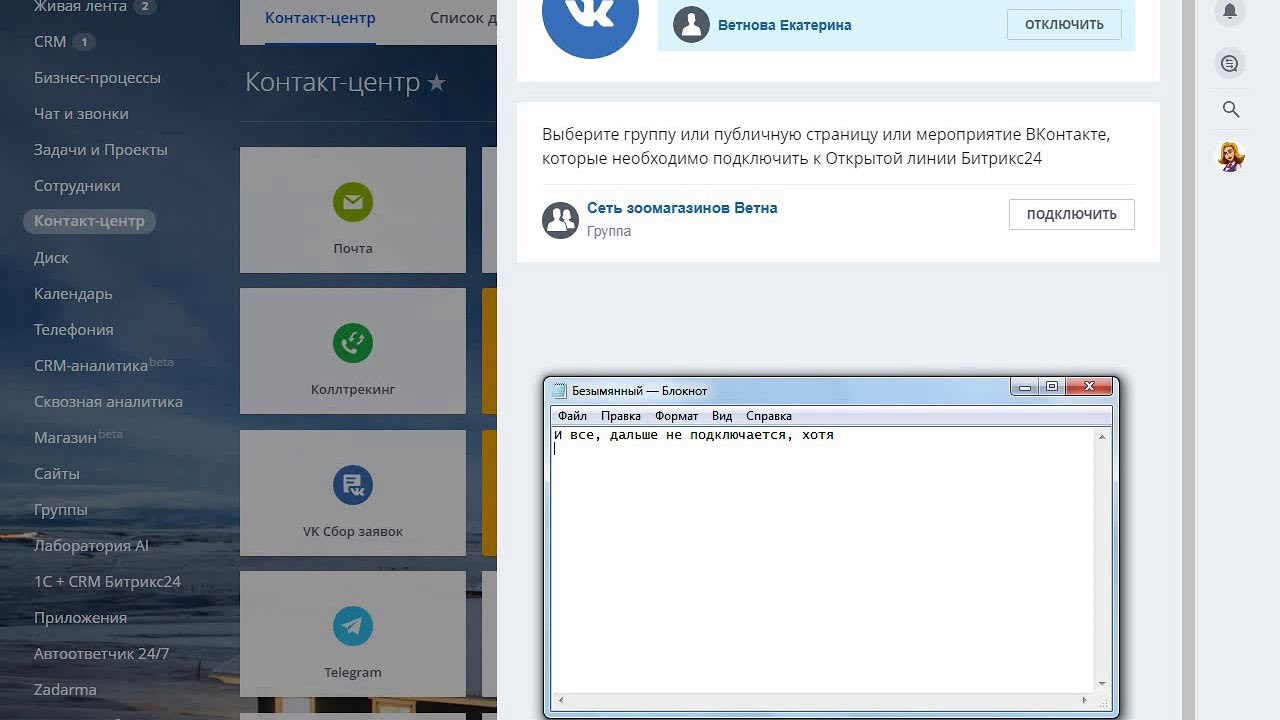Open 1С + CRM Битрикс24 in sidebar

[x=107, y=582]
